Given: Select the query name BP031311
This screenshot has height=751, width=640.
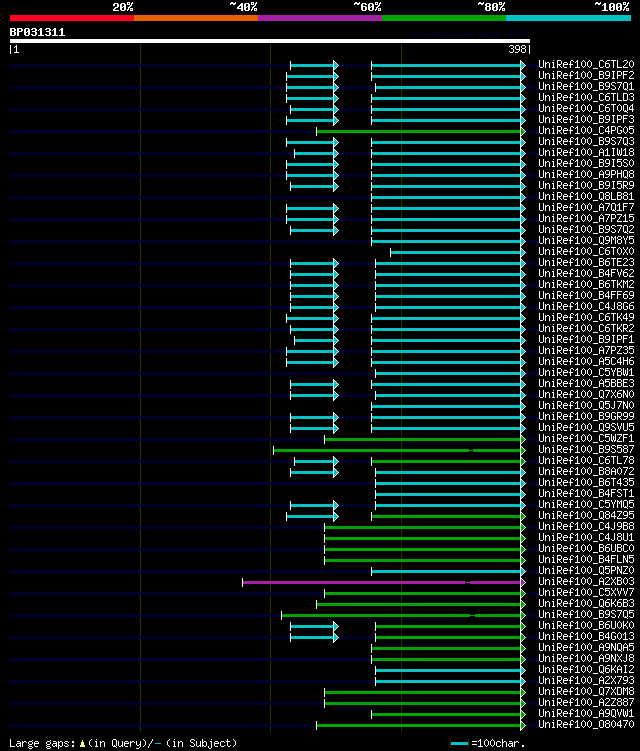Looking at the screenshot, I should 37,32.
